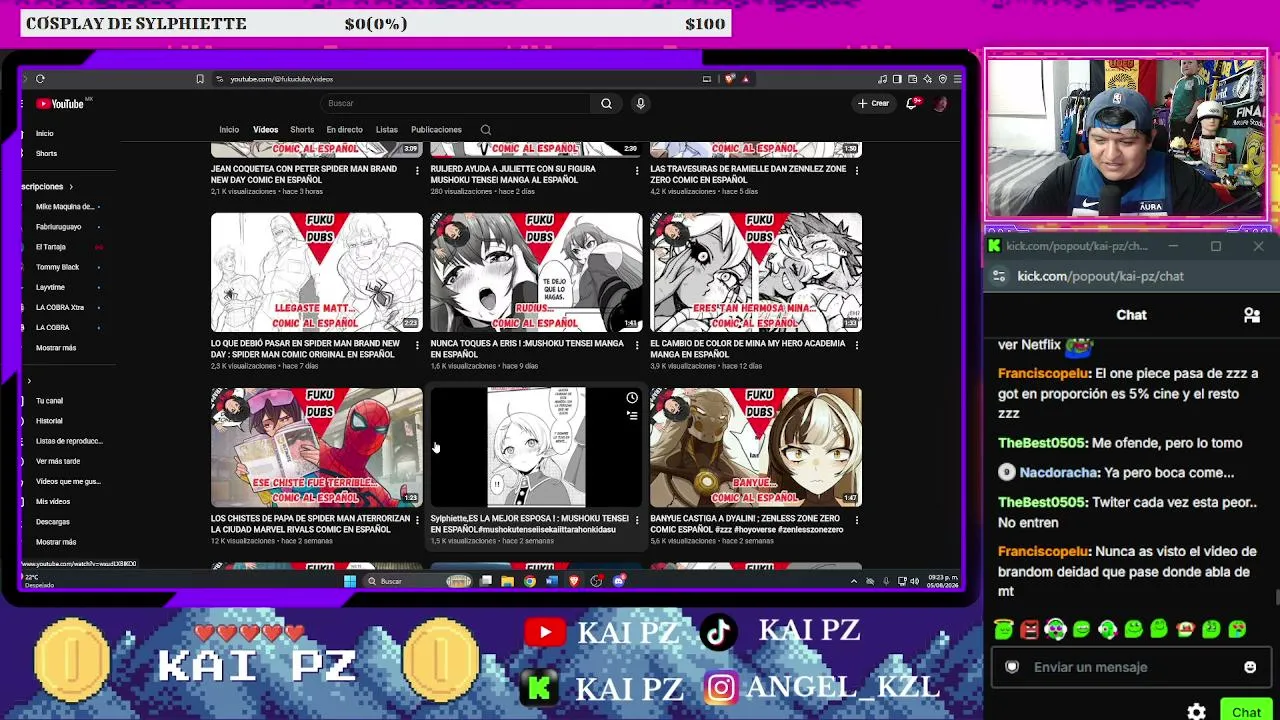Switch to the Publicaciones tab
Screen dimensions: 1280x720
click(436, 129)
